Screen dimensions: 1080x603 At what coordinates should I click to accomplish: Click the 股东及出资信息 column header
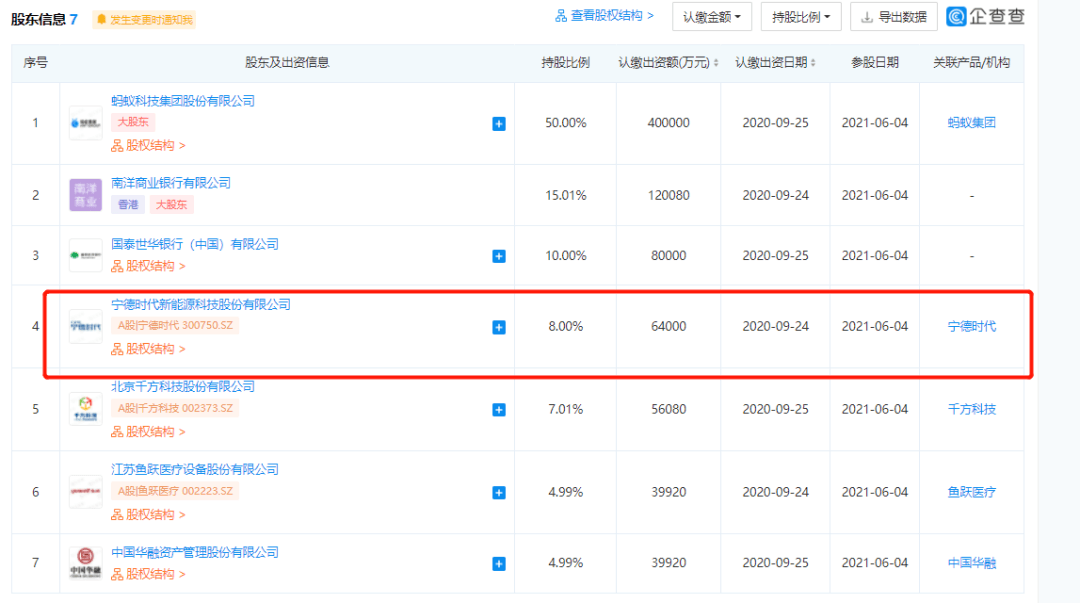(287, 63)
